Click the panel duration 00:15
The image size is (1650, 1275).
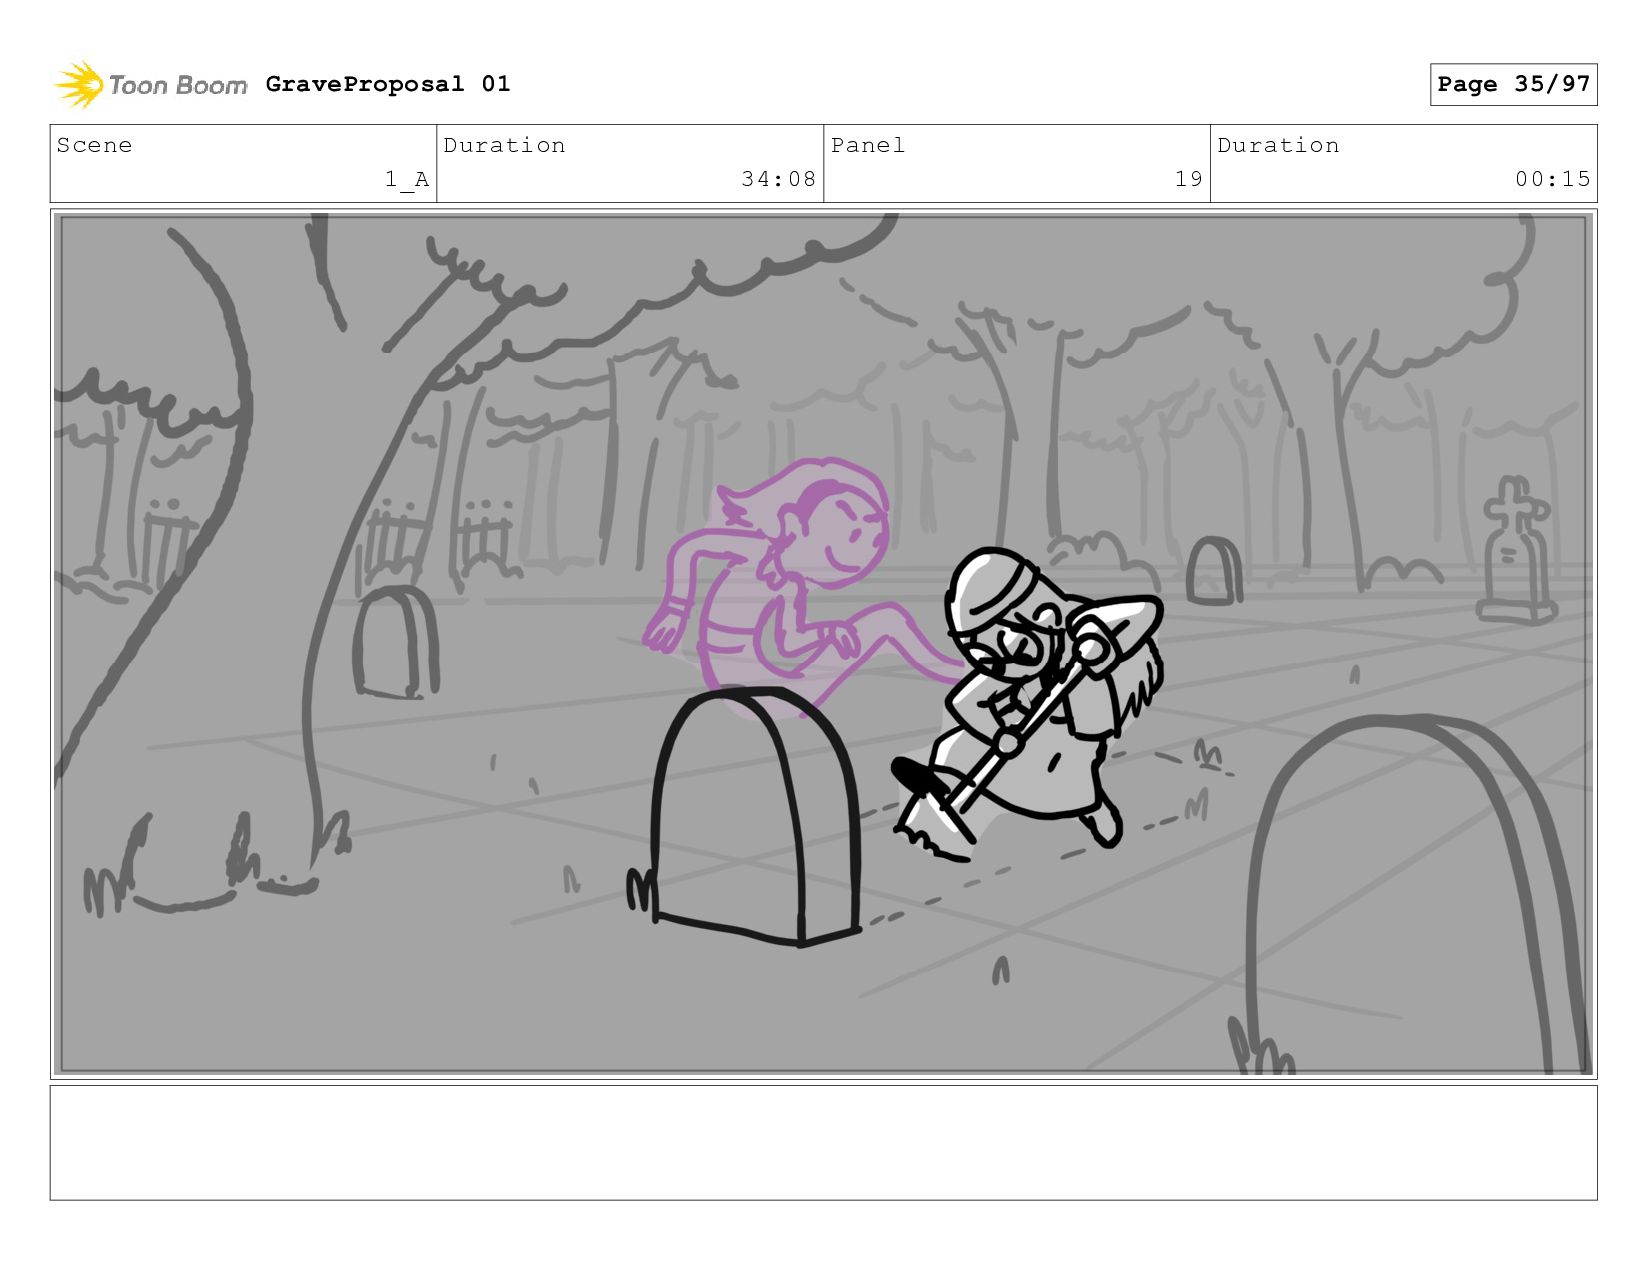pos(1552,179)
